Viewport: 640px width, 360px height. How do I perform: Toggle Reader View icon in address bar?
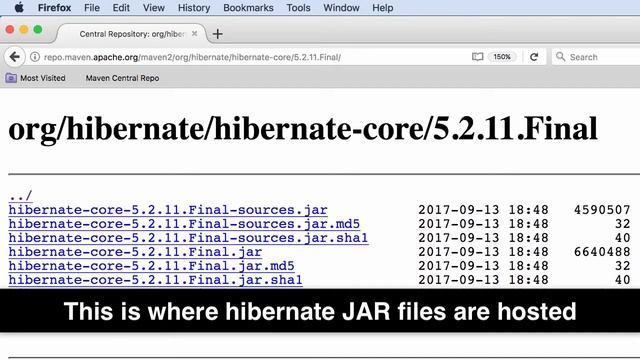(x=477, y=57)
